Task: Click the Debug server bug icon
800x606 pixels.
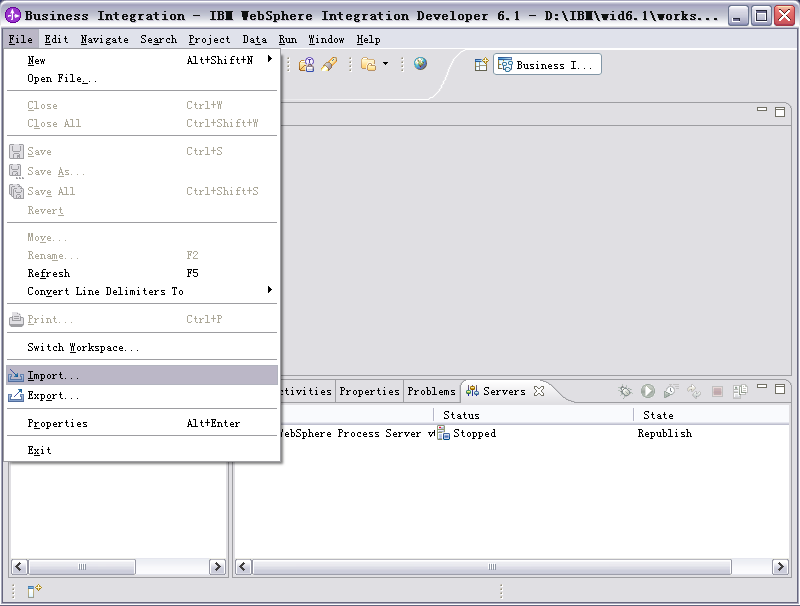Action: pyautogui.click(x=624, y=391)
